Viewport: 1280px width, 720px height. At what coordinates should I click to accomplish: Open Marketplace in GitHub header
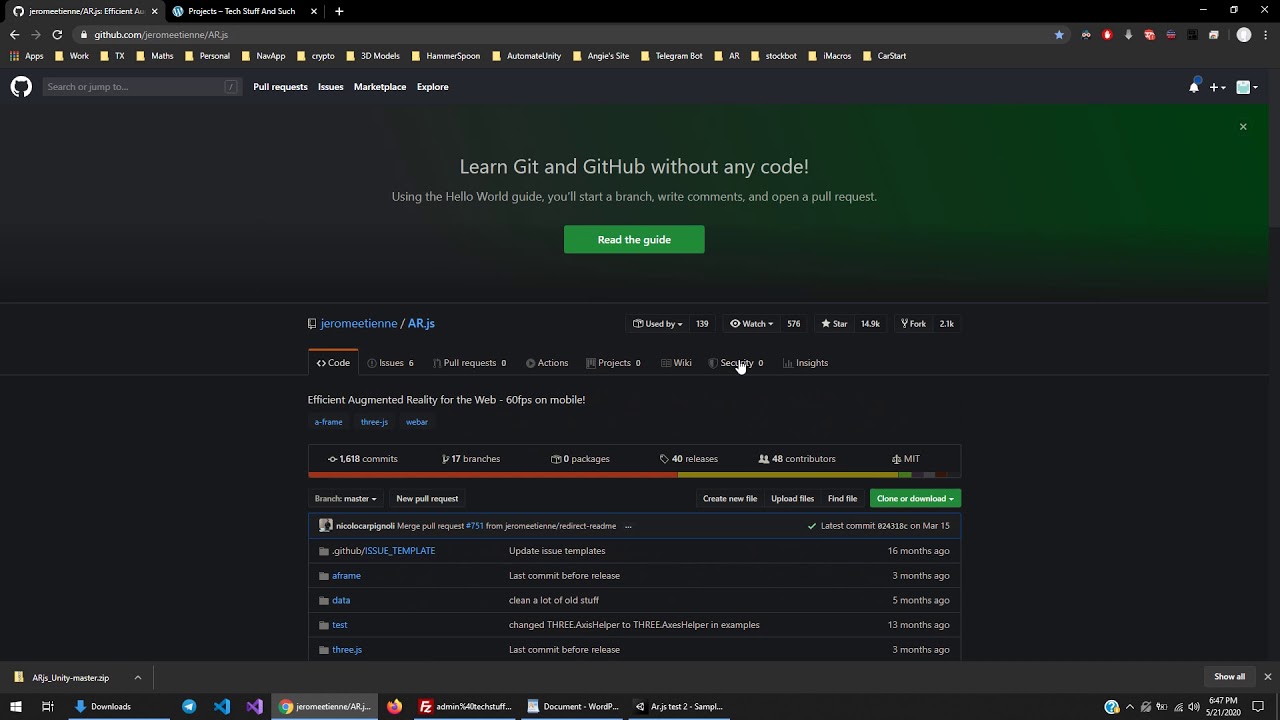[x=380, y=87]
